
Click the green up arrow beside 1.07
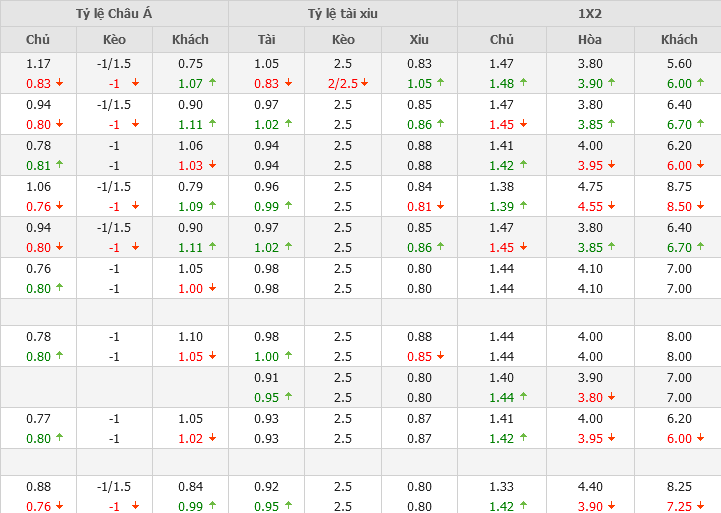[212, 83]
